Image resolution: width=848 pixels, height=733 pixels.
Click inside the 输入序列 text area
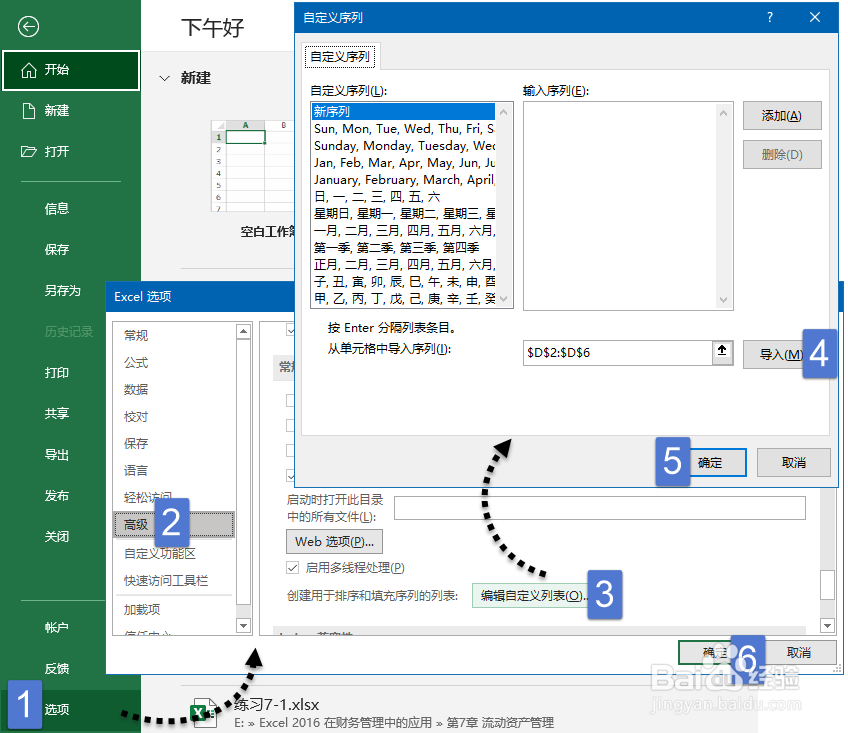(620, 206)
